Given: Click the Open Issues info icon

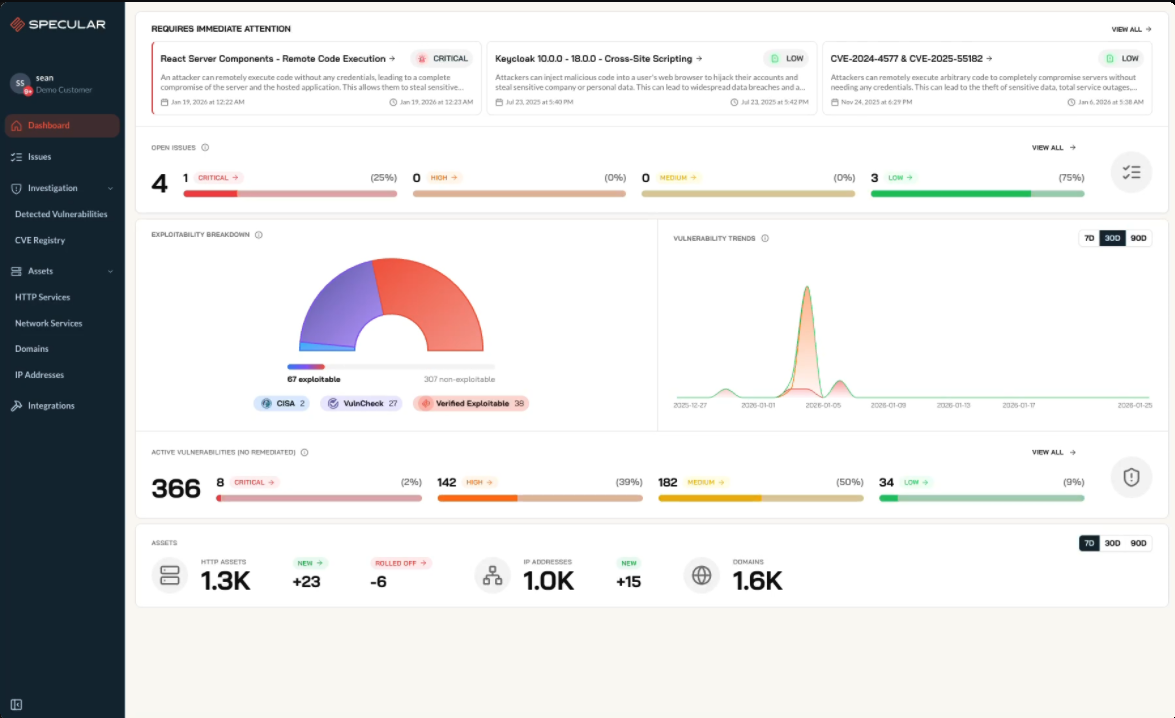Looking at the screenshot, I should (205, 148).
